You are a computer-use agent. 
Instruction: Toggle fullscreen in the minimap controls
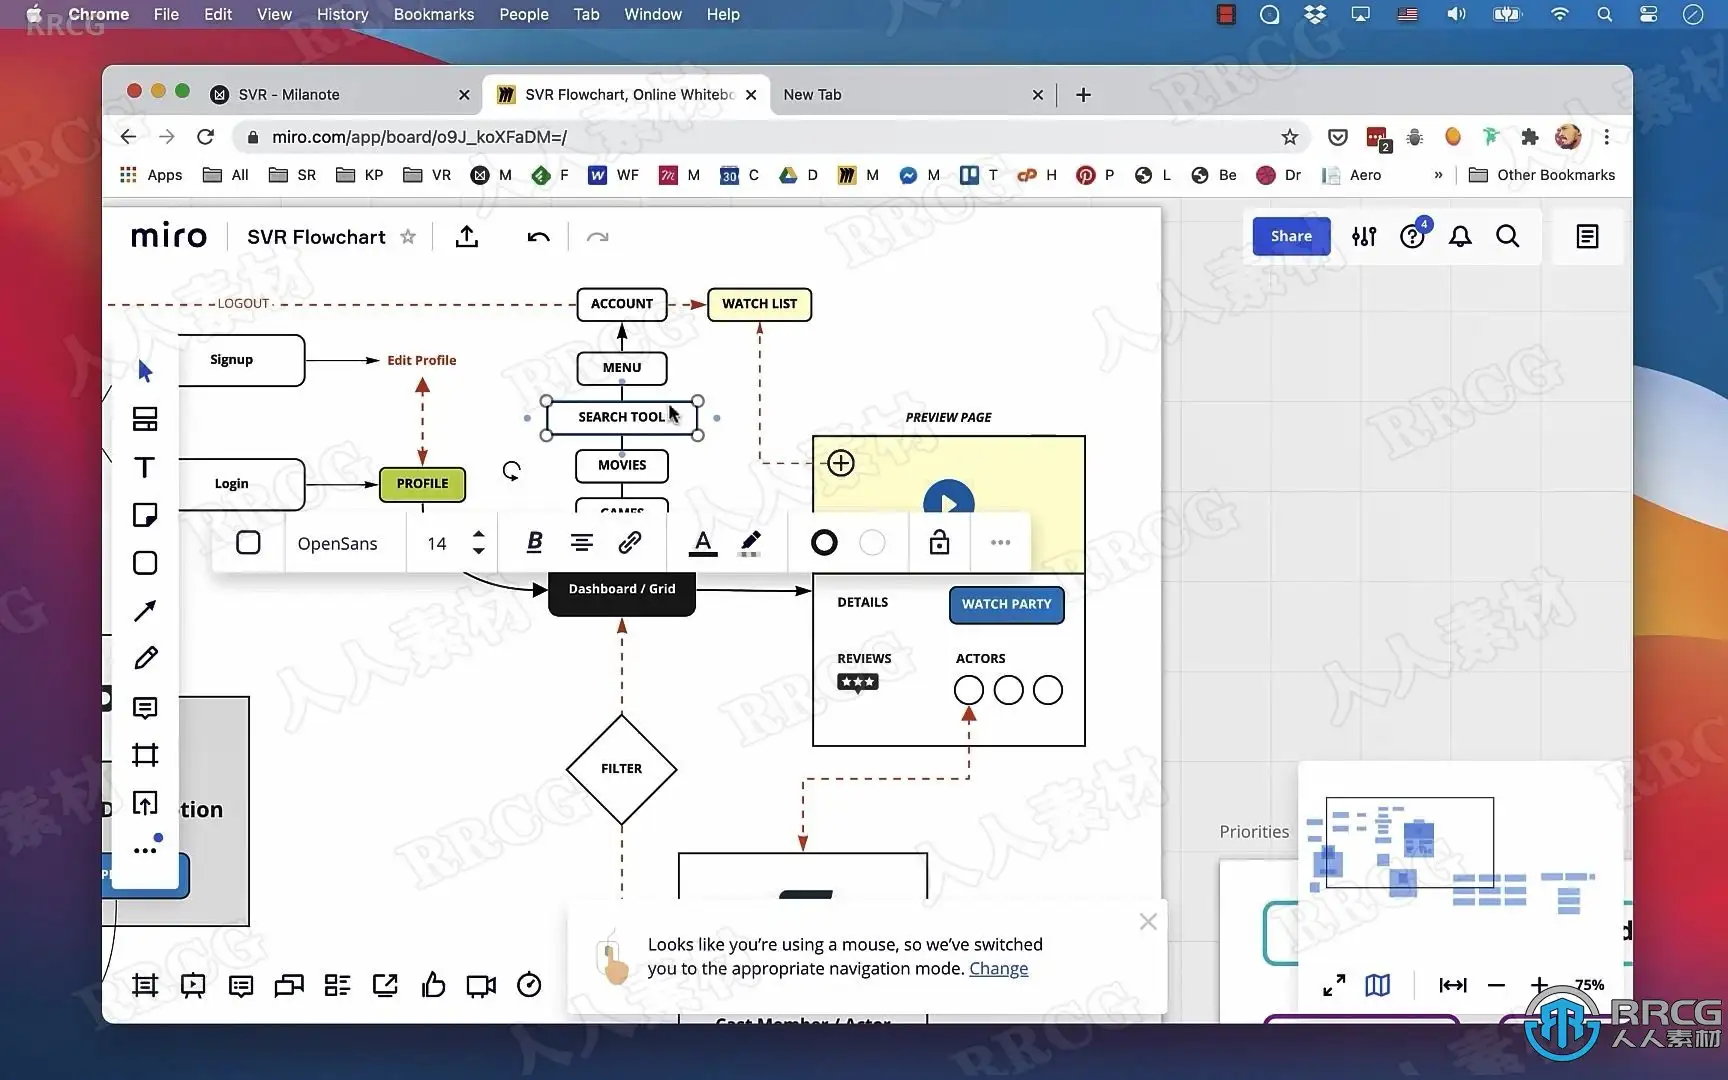tap(1334, 985)
